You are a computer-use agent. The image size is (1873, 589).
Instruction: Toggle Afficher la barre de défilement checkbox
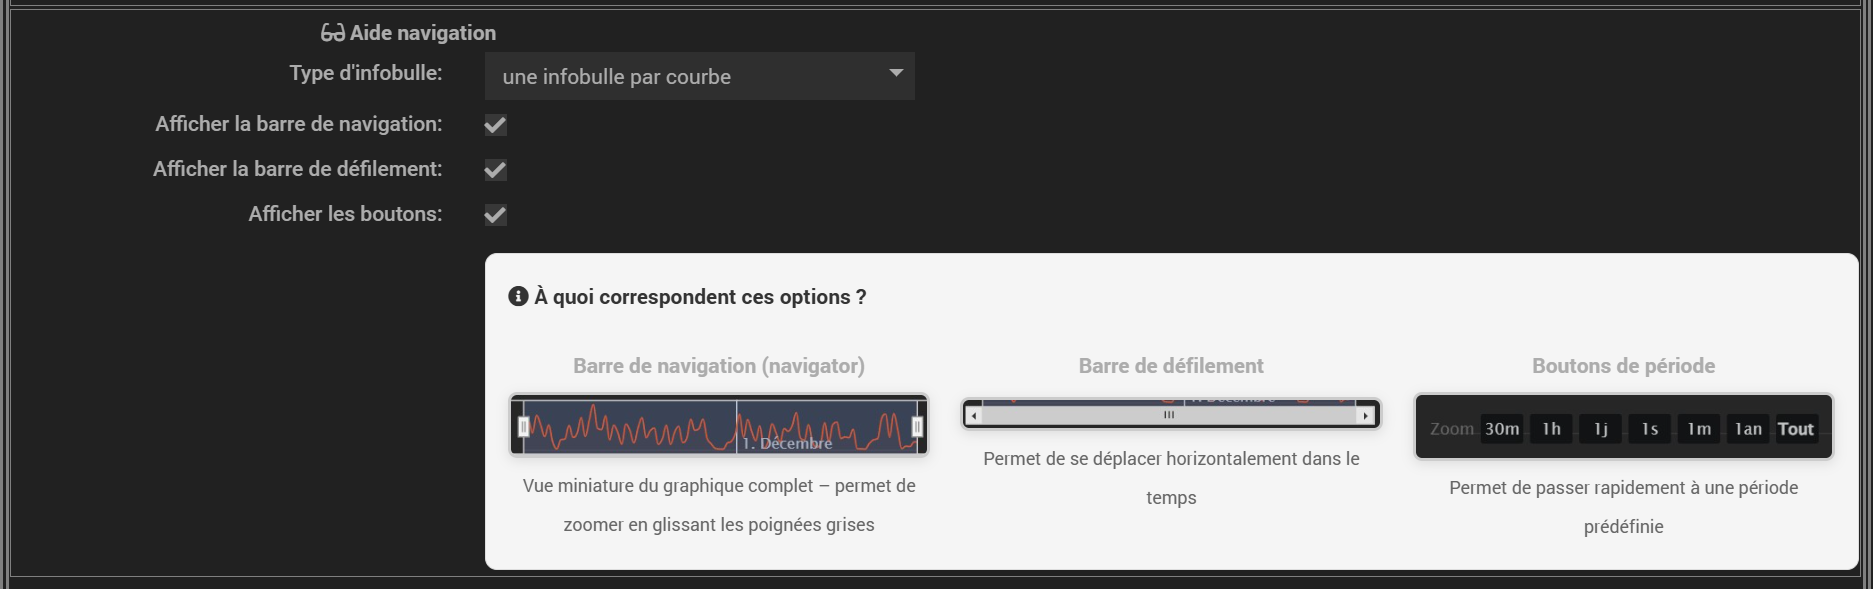495,170
